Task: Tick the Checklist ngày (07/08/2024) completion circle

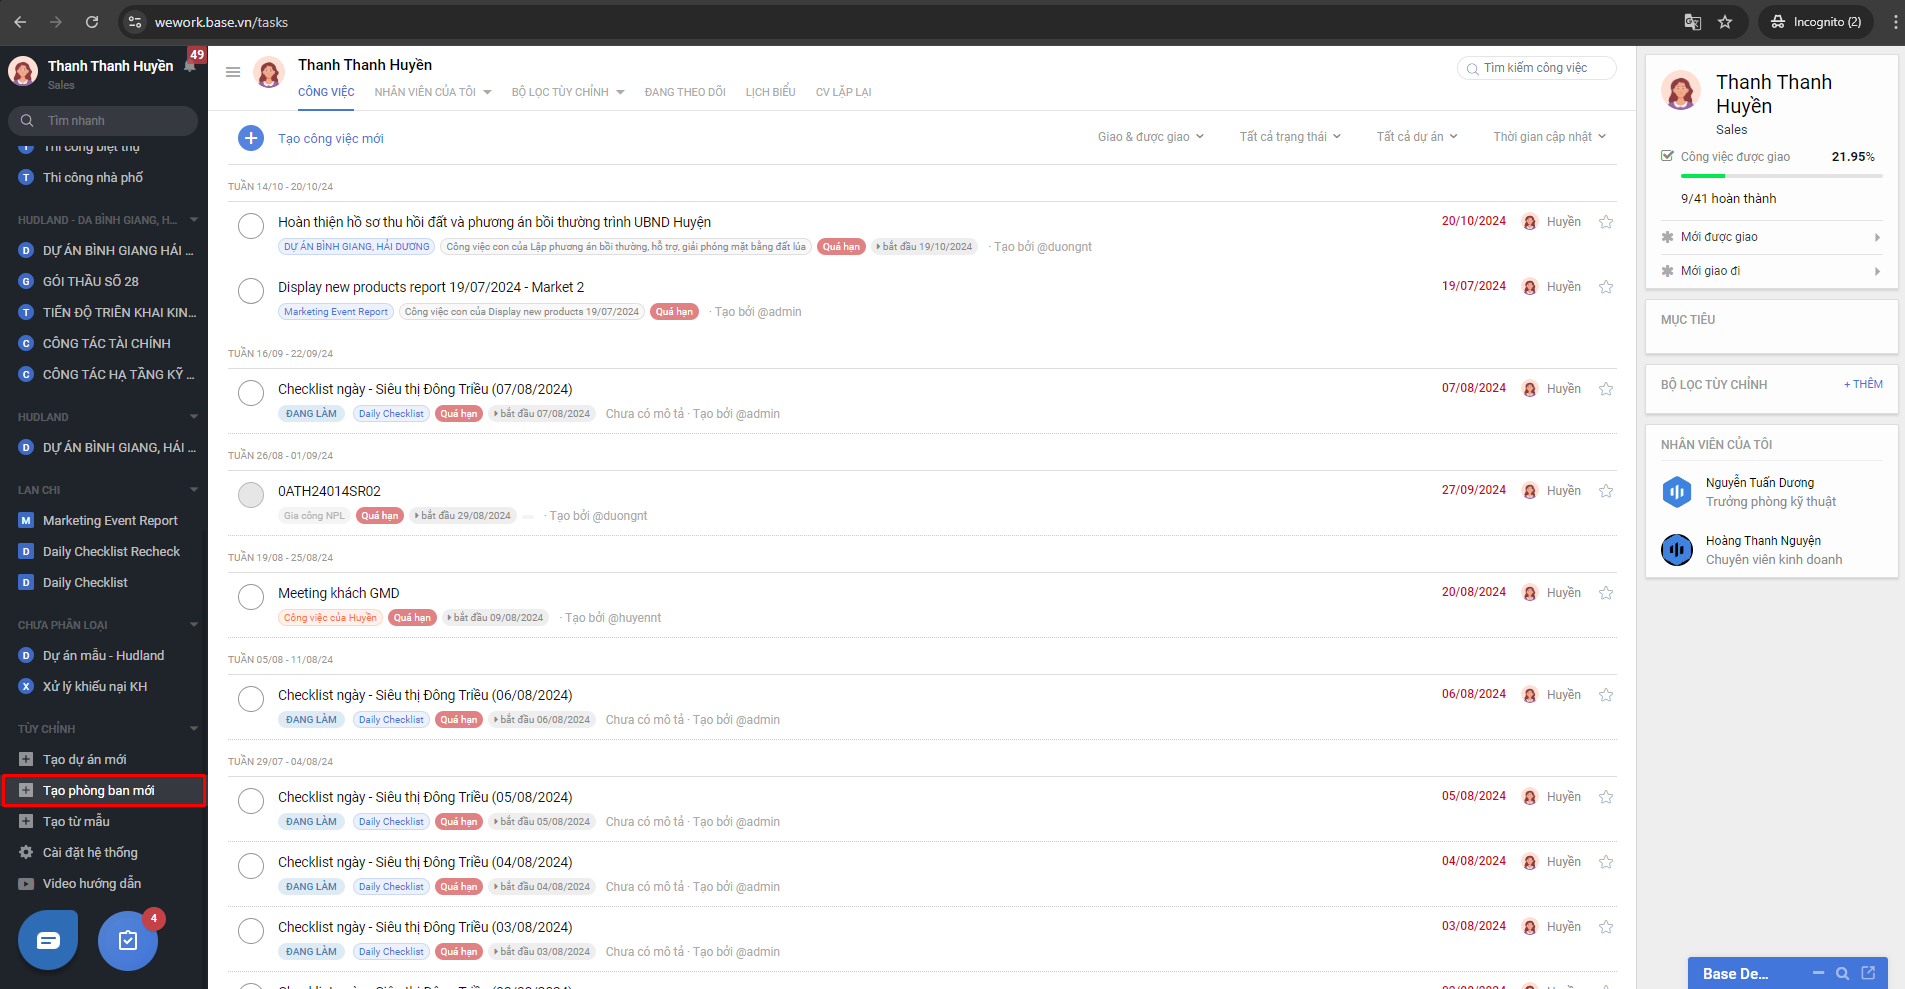Action: point(251,393)
